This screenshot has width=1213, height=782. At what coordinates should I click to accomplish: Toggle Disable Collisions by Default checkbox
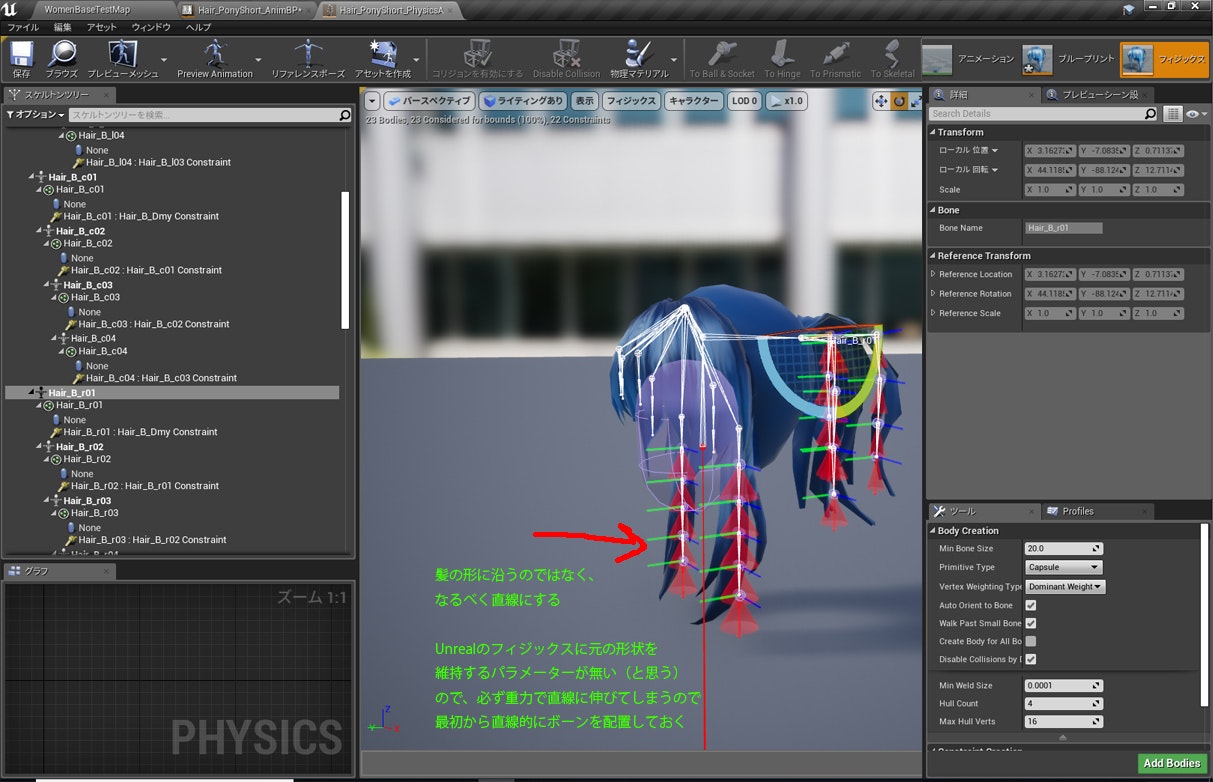click(x=1031, y=659)
